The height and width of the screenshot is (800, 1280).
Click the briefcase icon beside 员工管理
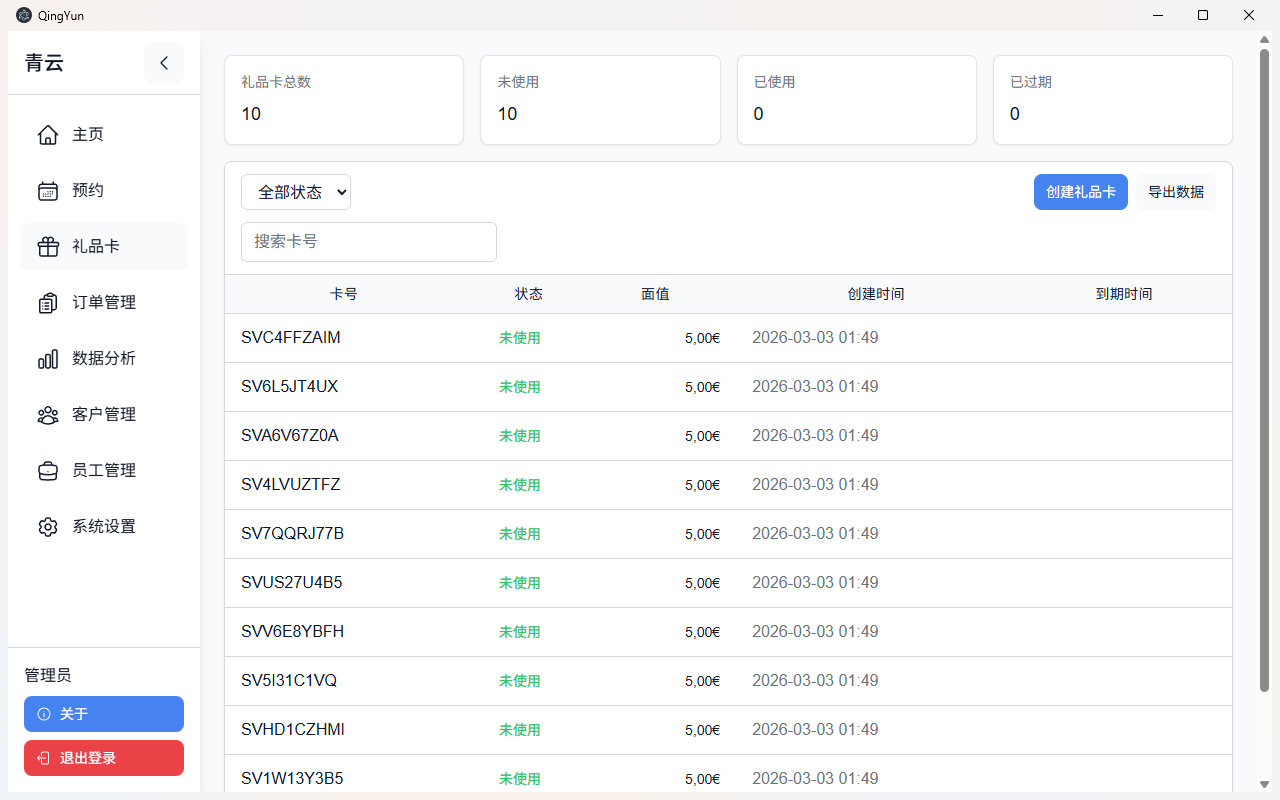click(48, 471)
